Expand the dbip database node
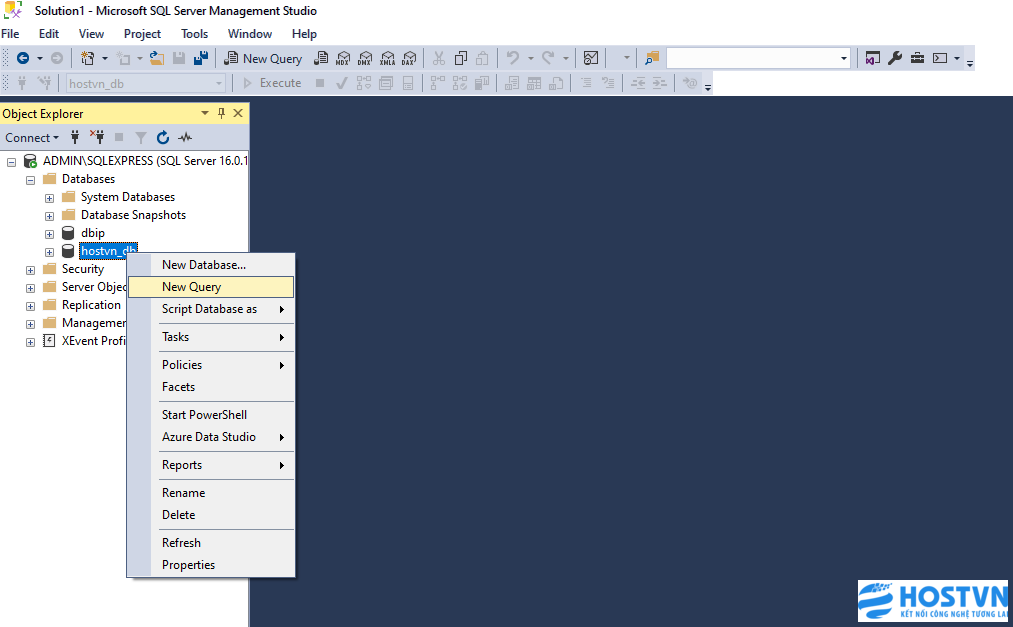This screenshot has height=627, width=1013. (x=49, y=234)
